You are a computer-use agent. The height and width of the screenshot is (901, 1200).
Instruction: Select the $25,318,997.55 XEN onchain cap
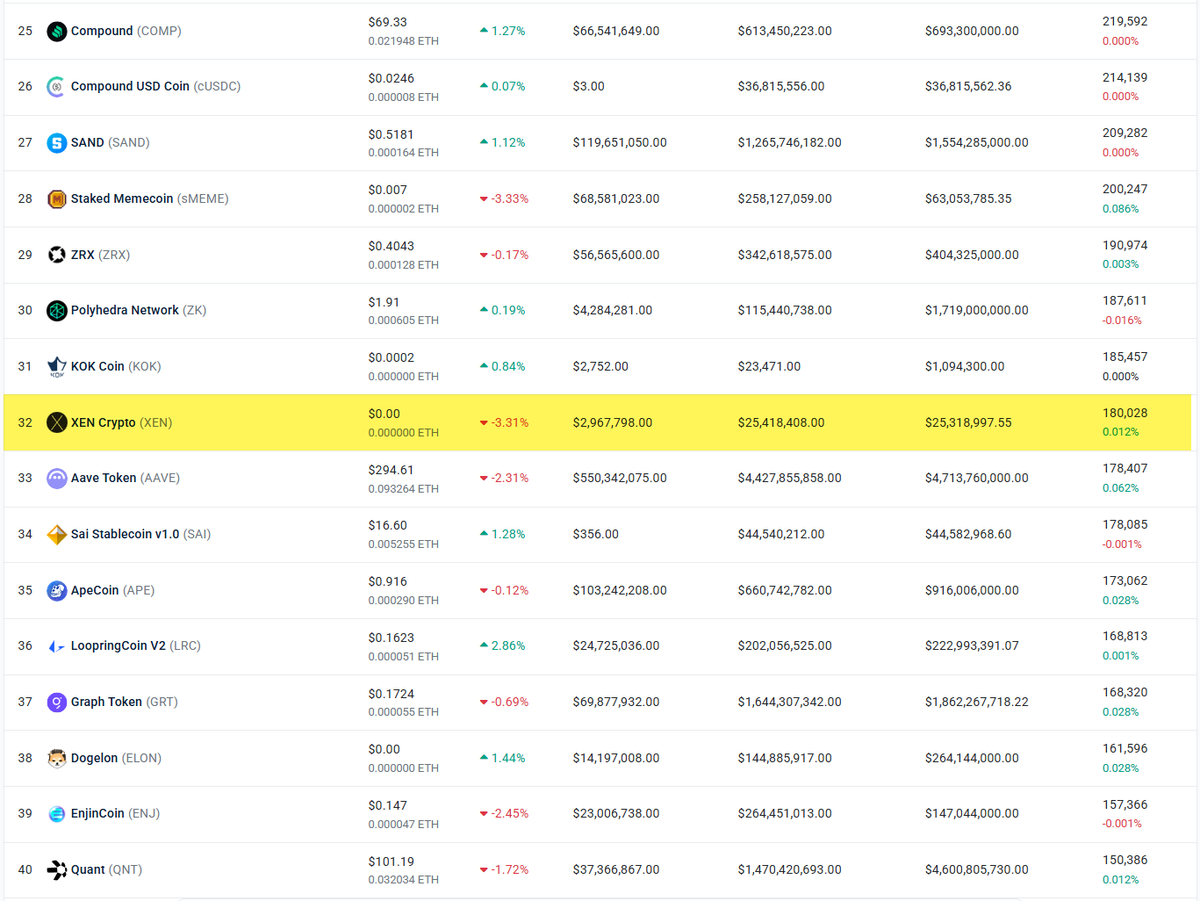click(x=968, y=422)
